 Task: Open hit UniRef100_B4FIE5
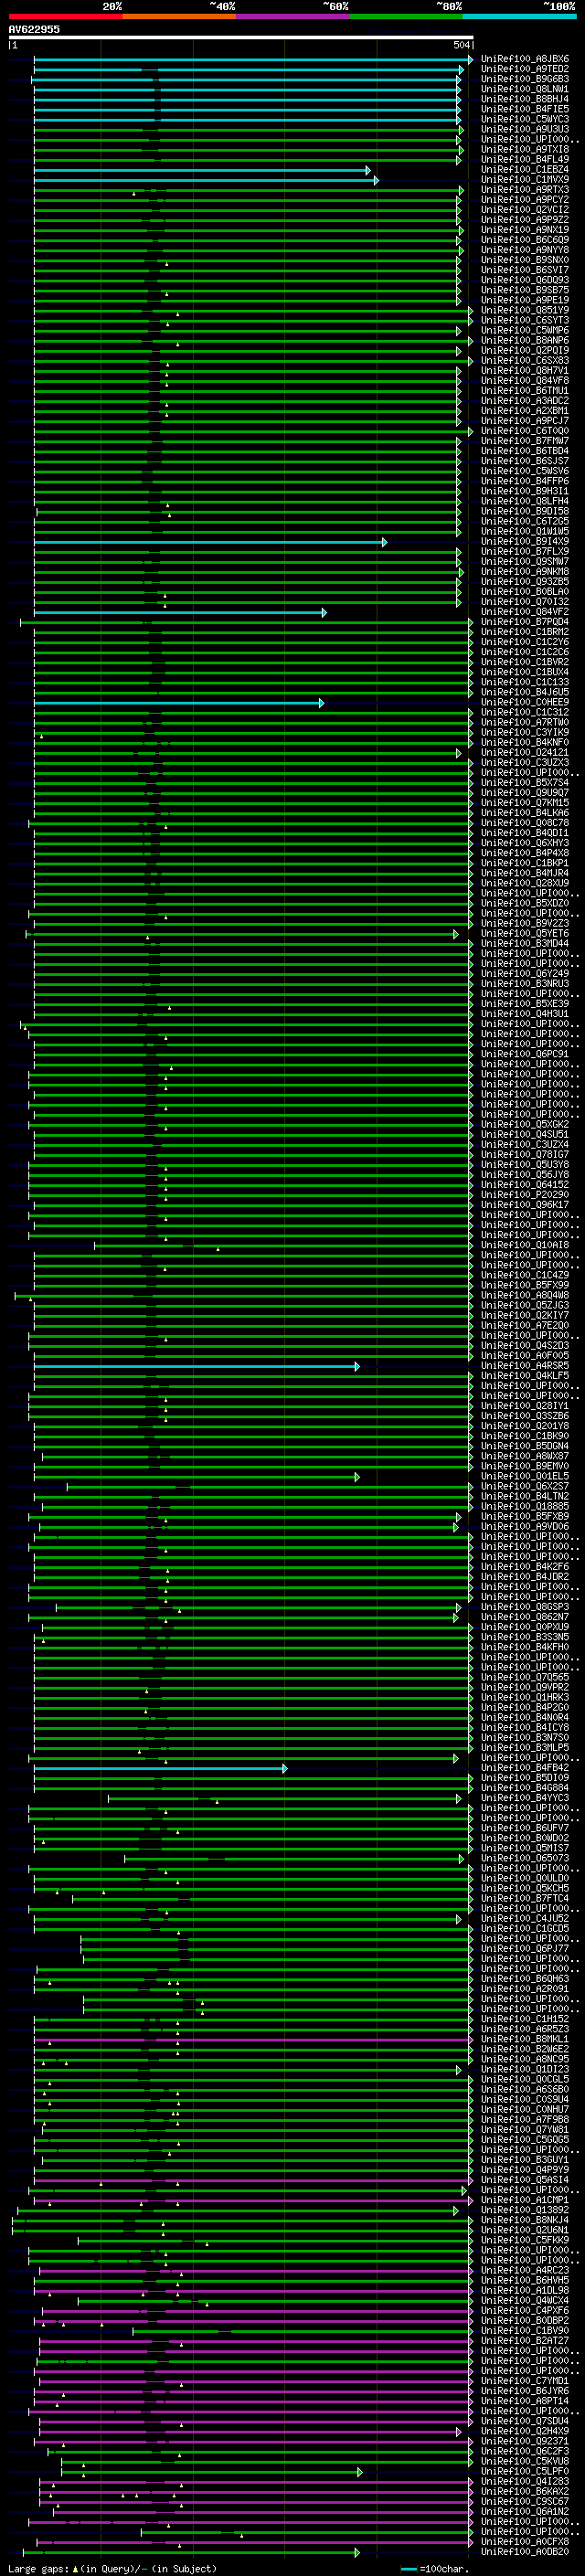point(525,109)
